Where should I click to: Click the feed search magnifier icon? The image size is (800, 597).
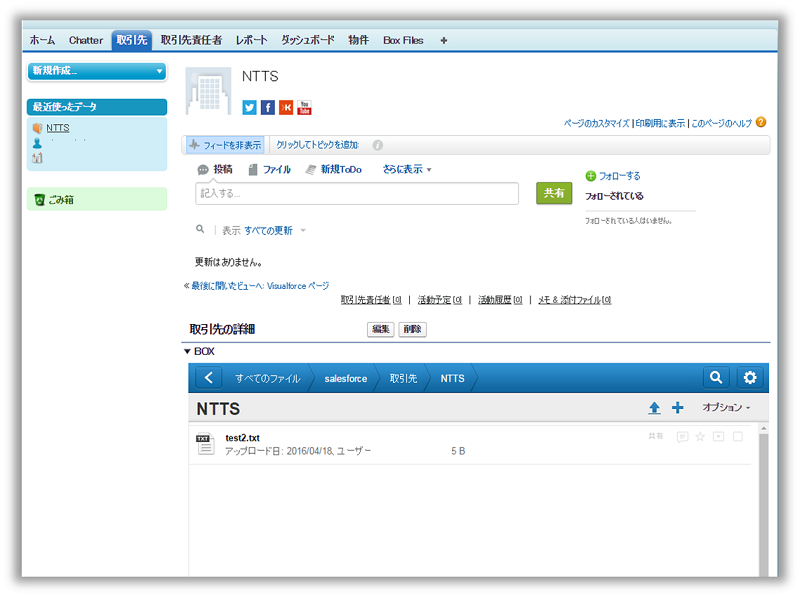[200, 229]
